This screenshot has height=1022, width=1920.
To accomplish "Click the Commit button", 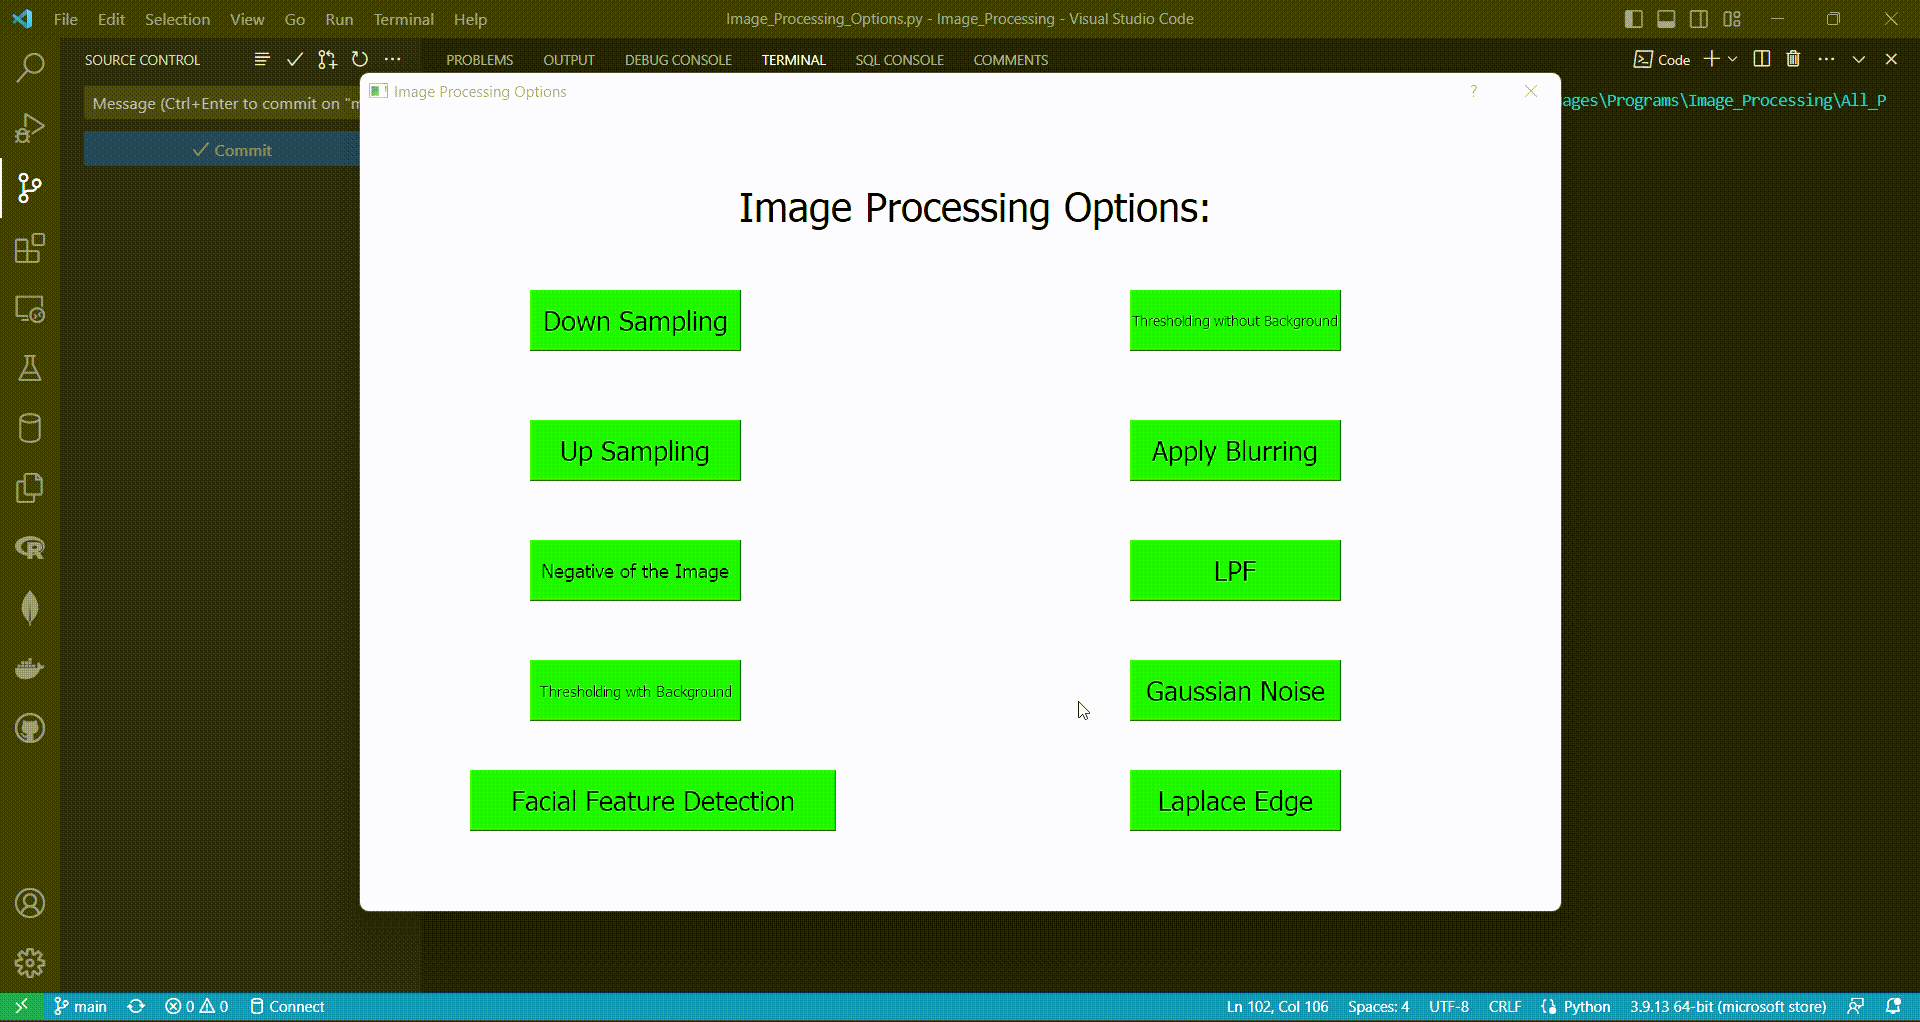I will 233,149.
